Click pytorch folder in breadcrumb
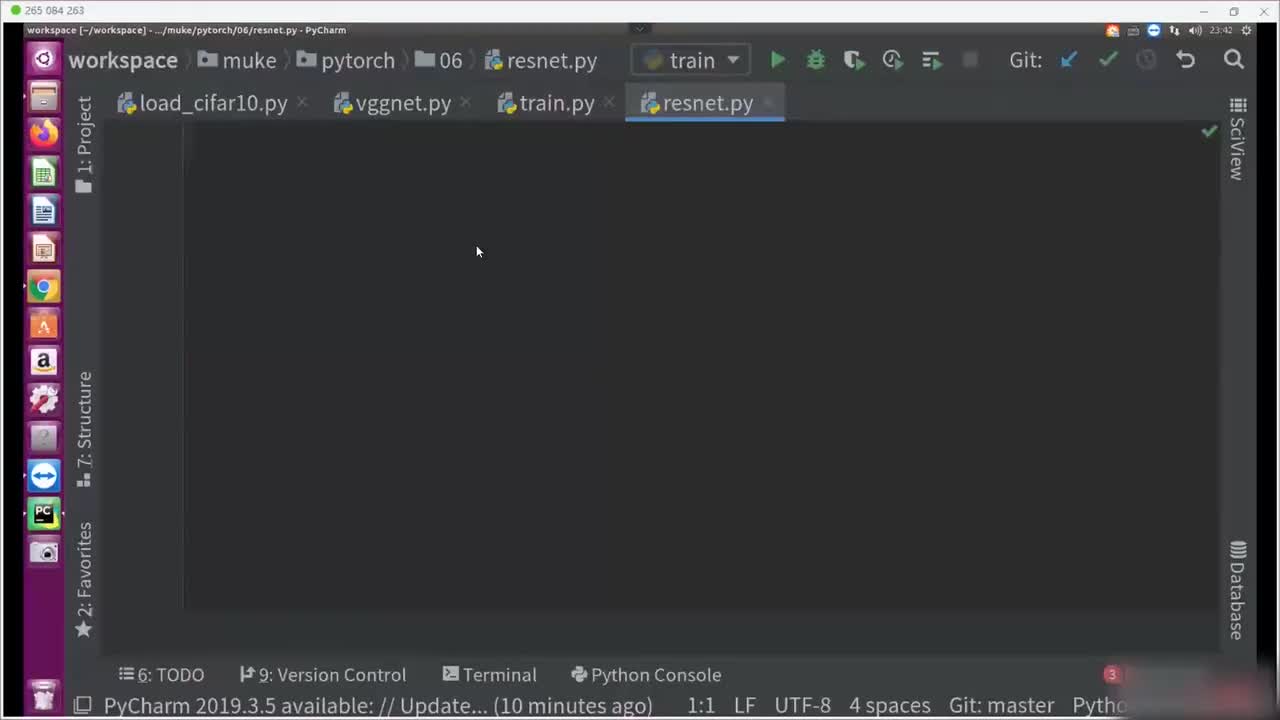Viewport: 1280px width, 720px height. (346, 60)
